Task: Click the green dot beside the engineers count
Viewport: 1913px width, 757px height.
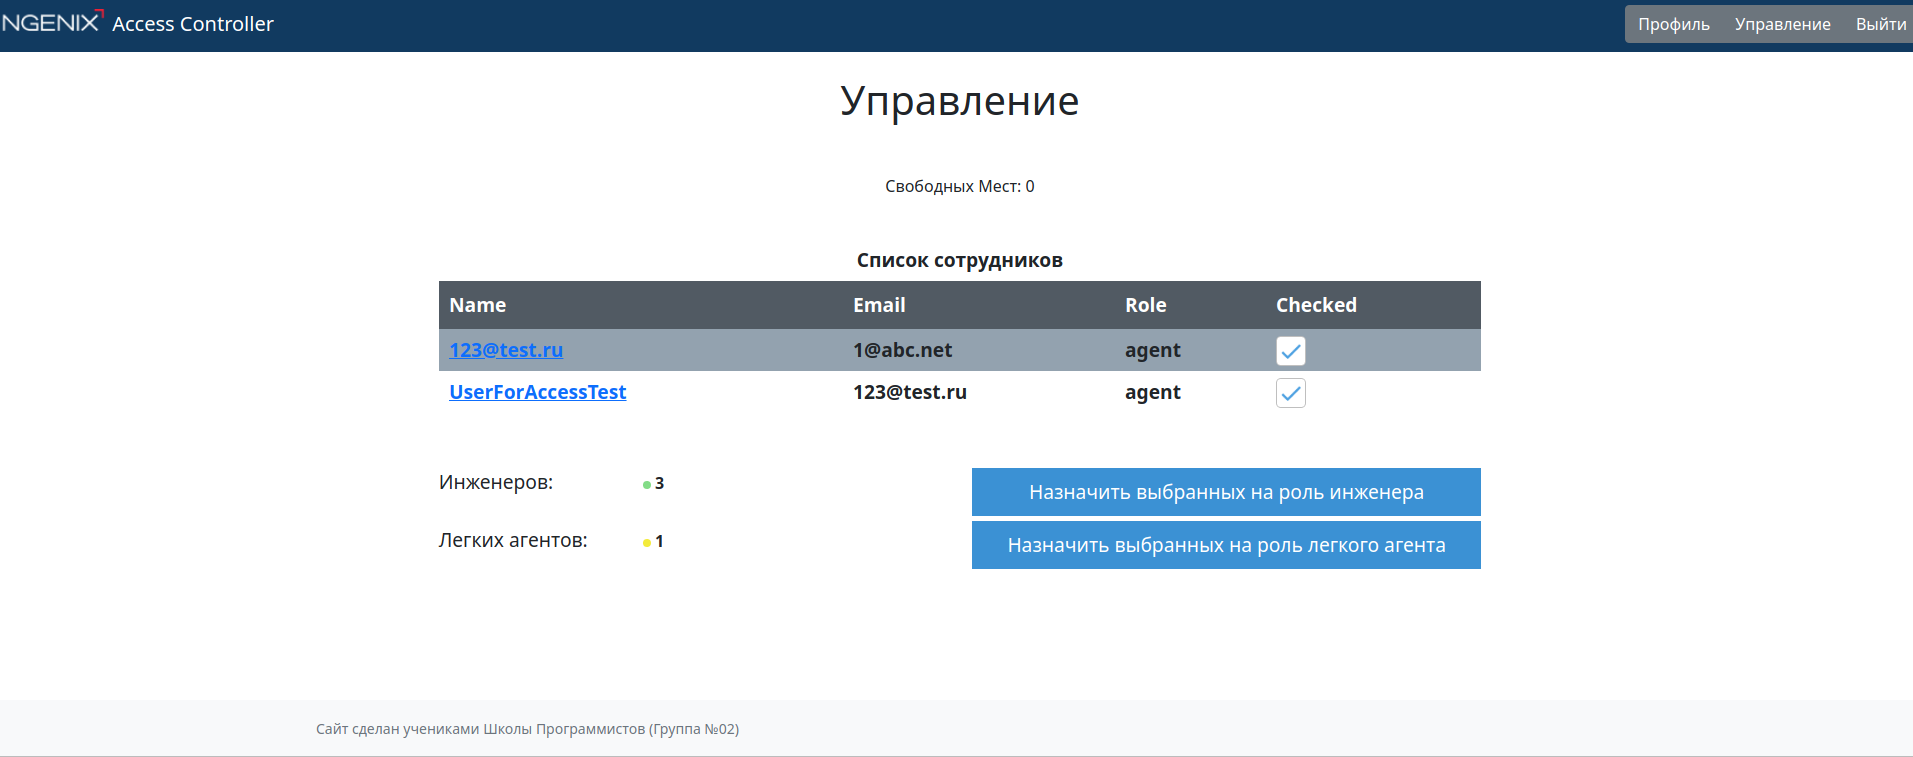Action: 647,485
